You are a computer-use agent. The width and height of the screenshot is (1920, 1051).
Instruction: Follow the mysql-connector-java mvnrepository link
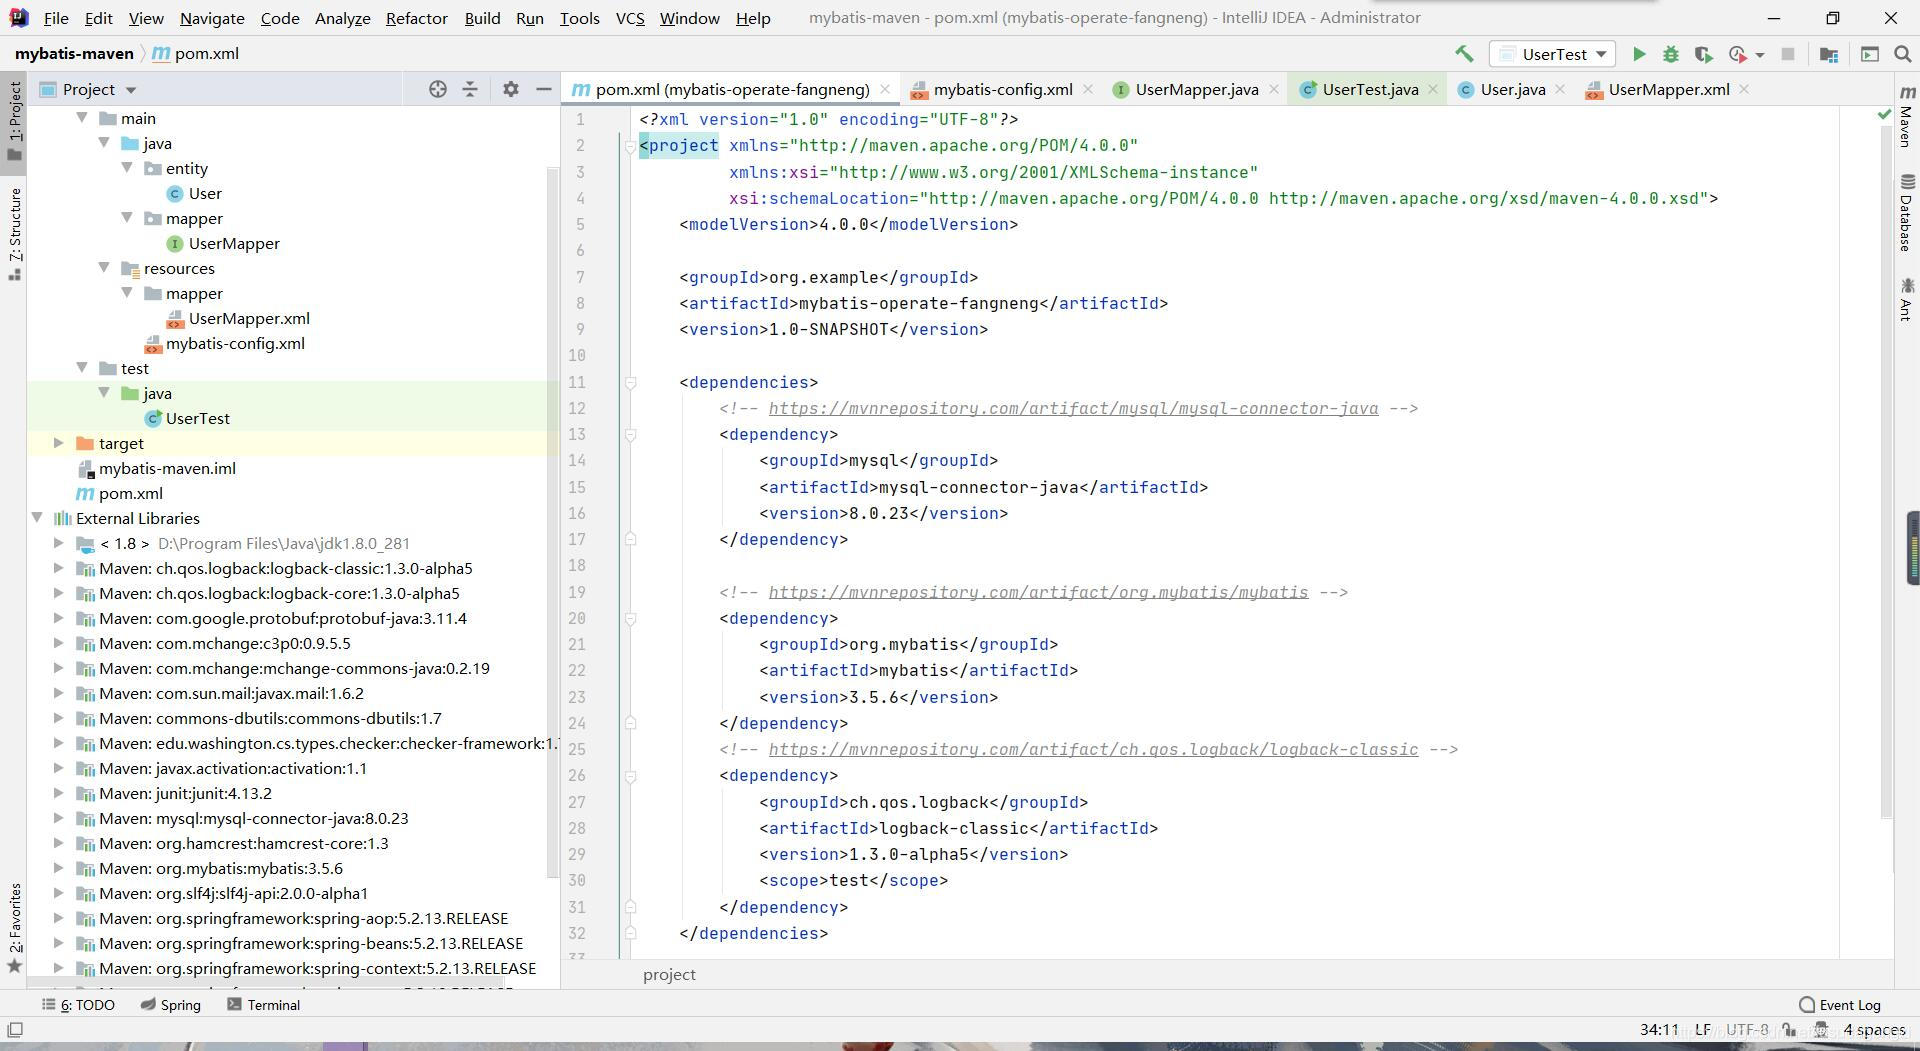coord(1072,408)
